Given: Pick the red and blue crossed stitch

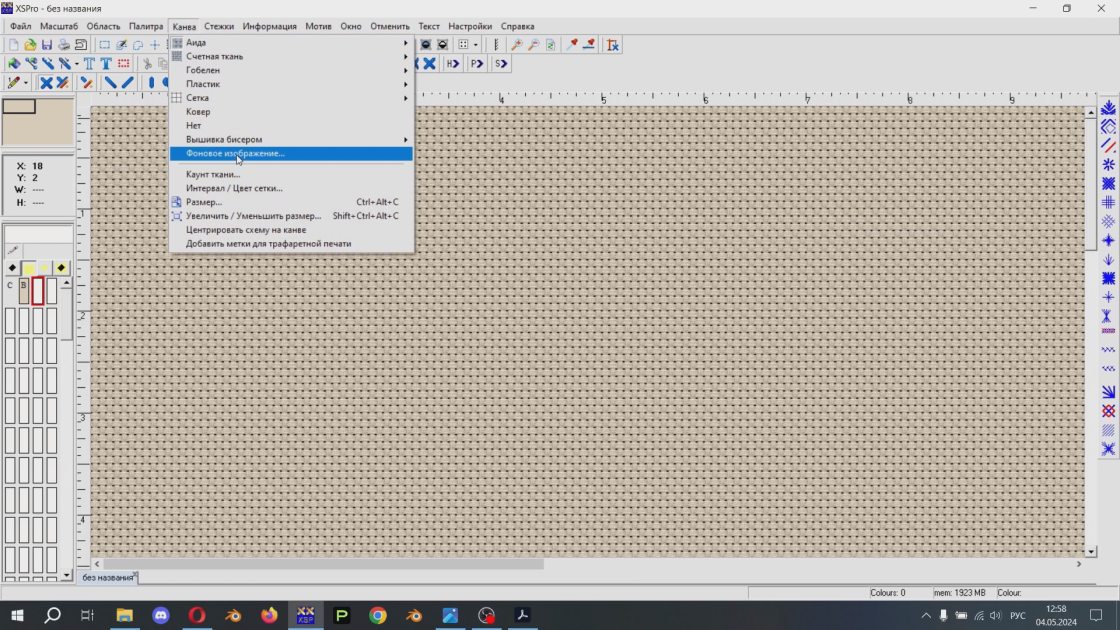Looking at the screenshot, I should tap(1108, 411).
